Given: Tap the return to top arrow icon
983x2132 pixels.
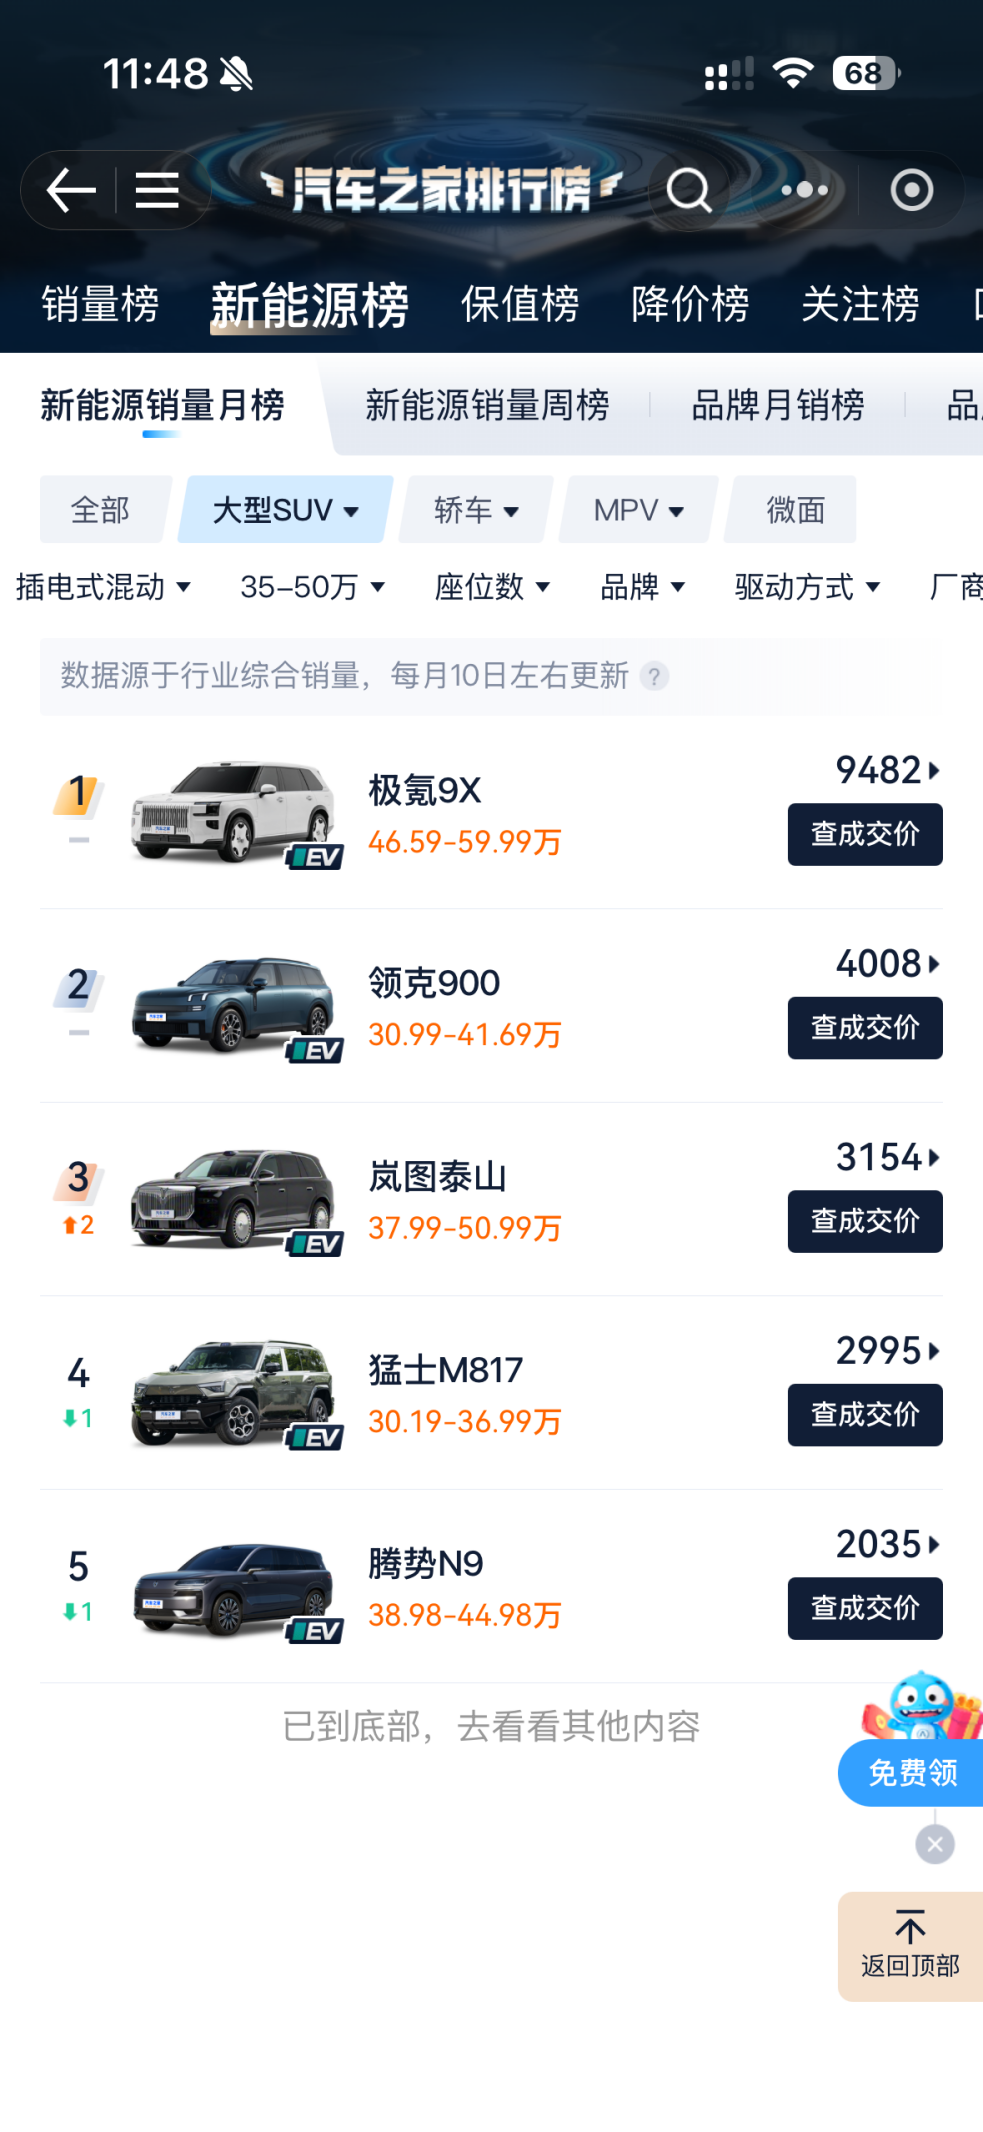Looking at the screenshot, I should point(910,1927).
